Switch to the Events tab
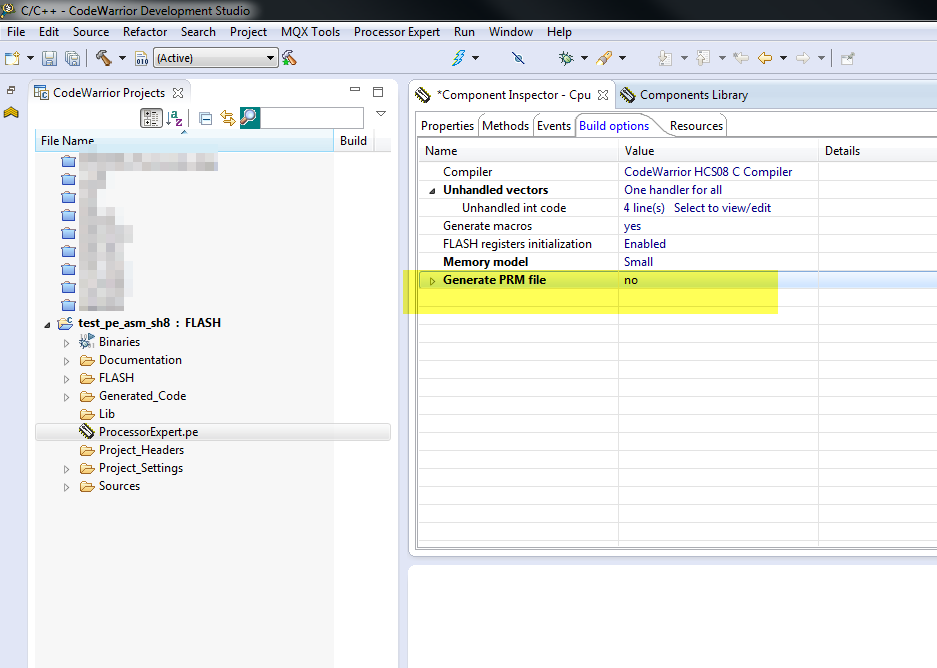 pyautogui.click(x=554, y=126)
